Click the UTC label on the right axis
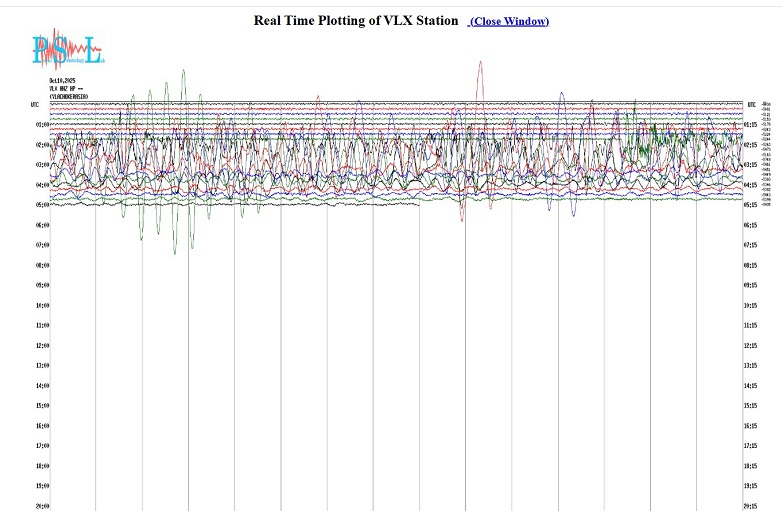The image size is (782, 526). coord(750,104)
